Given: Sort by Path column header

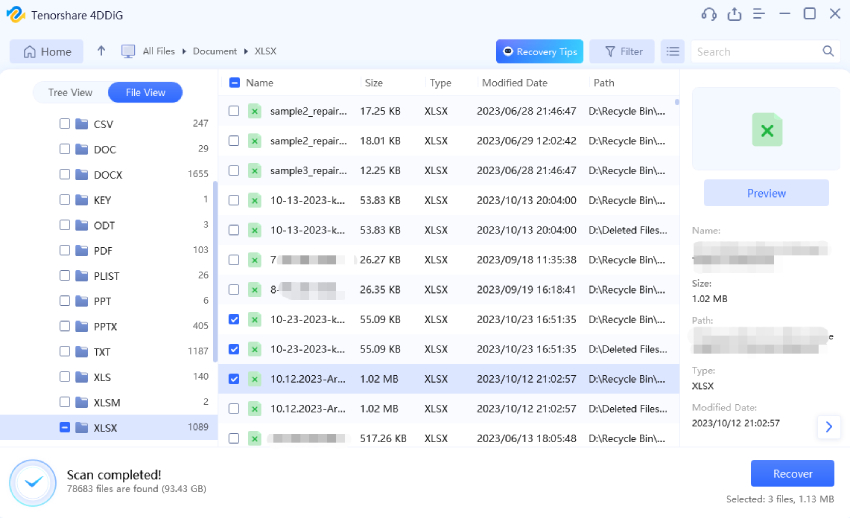Looking at the screenshot, I should click(x=604, y=83).
